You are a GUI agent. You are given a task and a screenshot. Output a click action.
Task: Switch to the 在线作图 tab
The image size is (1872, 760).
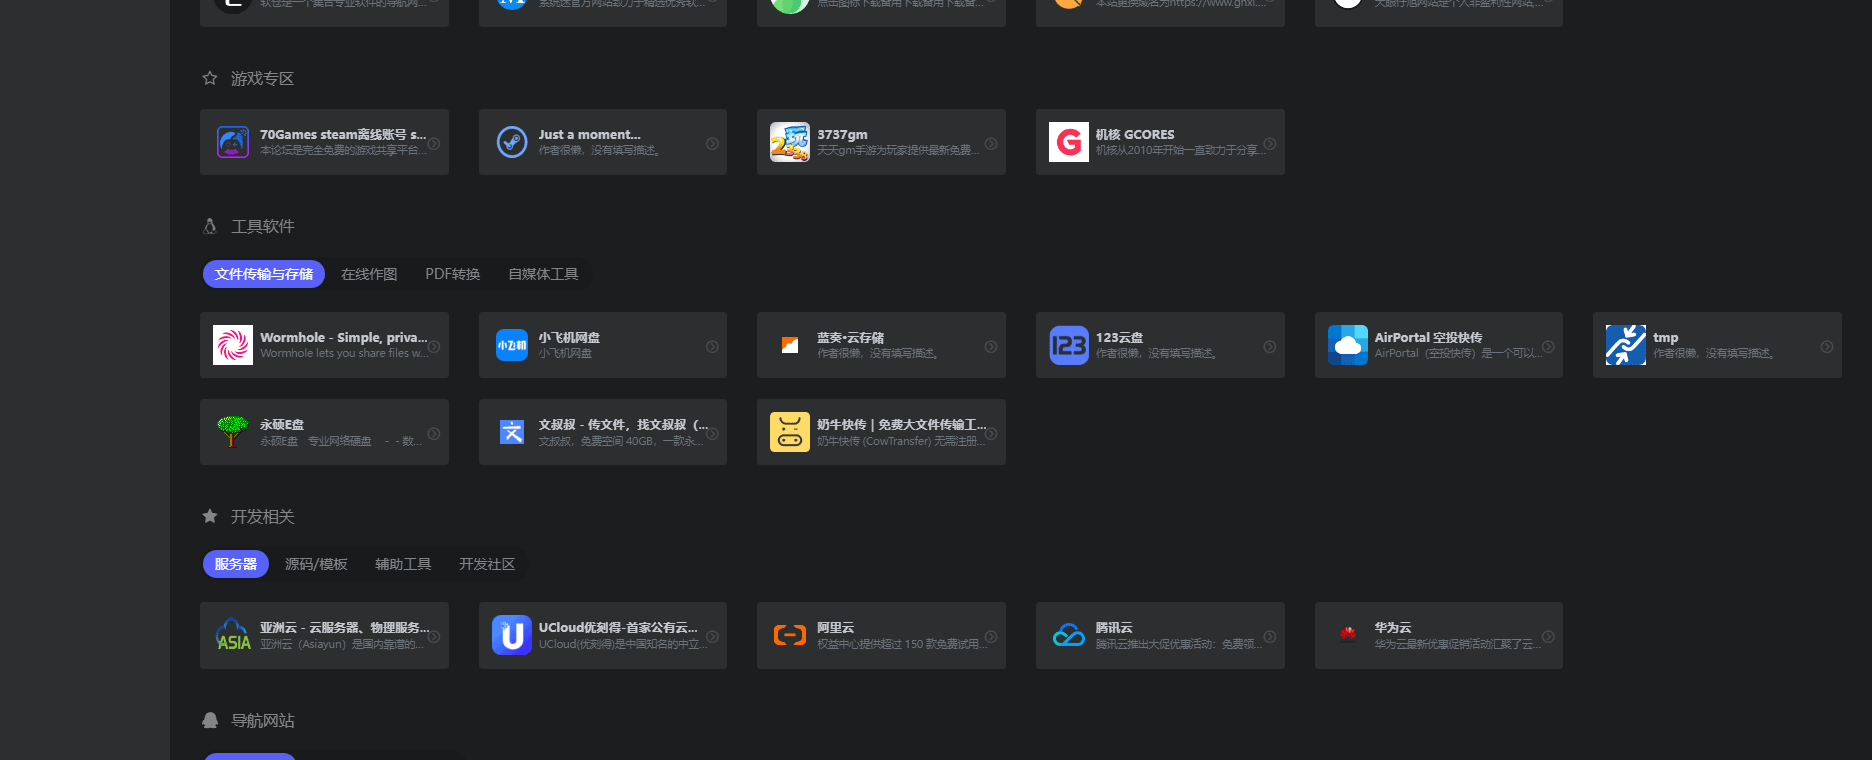coord(369,274)
